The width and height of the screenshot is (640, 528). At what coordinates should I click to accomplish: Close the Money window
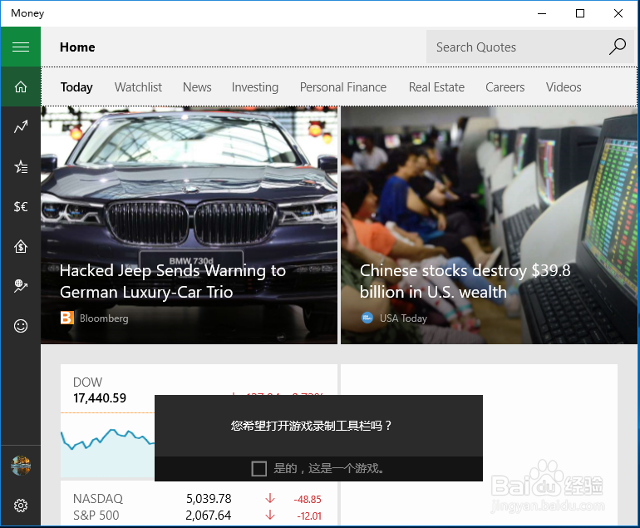[x=618, y=13]
